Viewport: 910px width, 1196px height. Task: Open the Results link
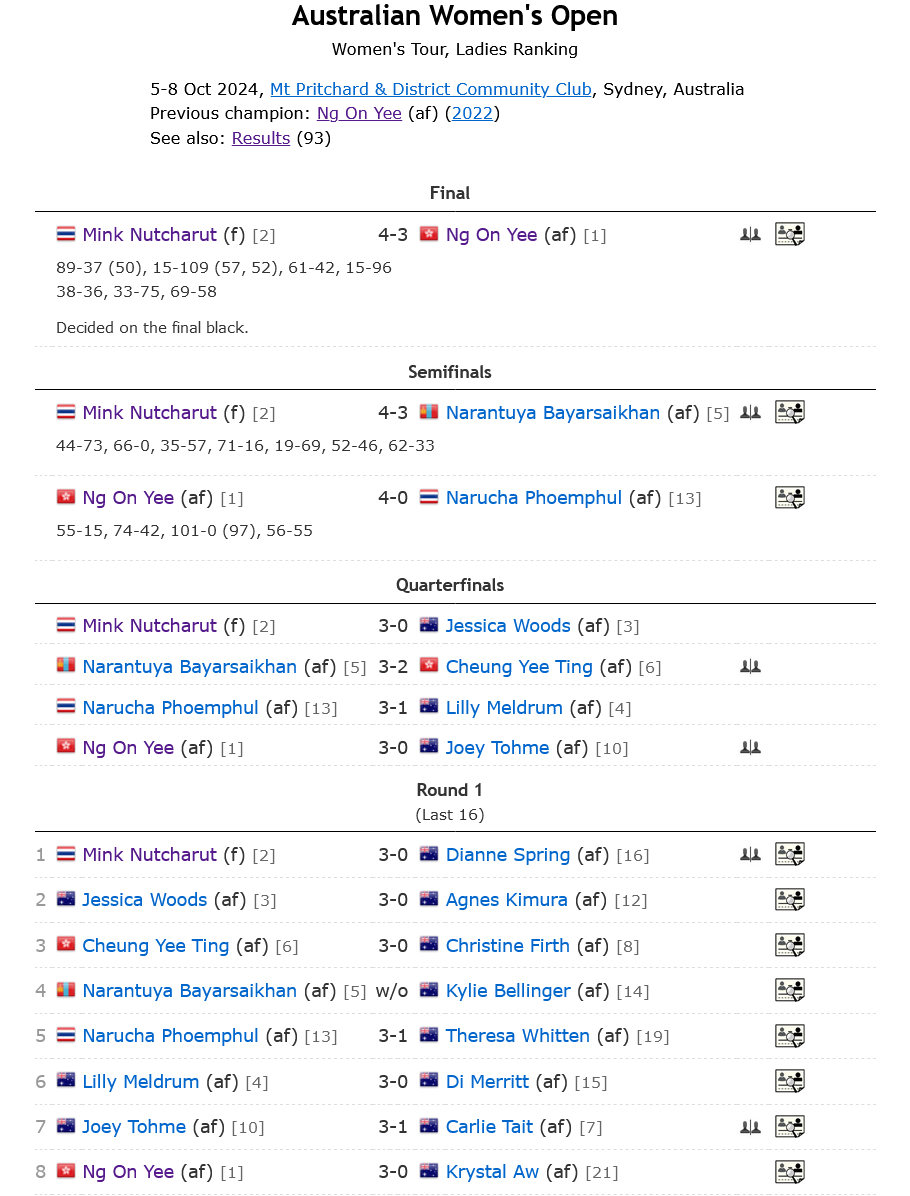click(261, 138)
